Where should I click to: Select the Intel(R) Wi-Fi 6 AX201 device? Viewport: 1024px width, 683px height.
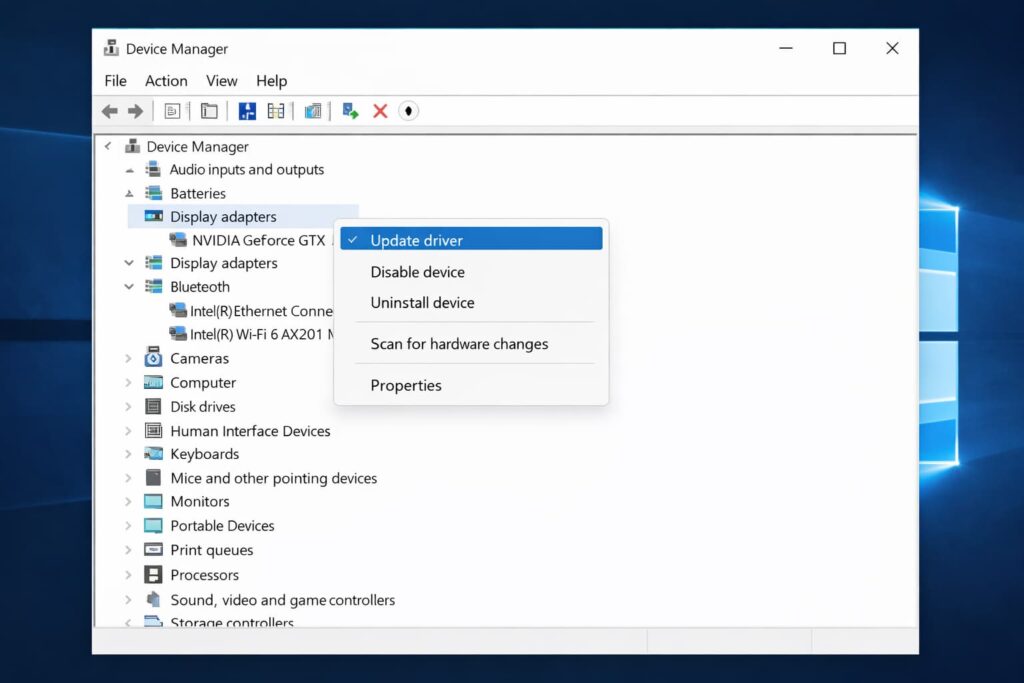coord(260,334)
